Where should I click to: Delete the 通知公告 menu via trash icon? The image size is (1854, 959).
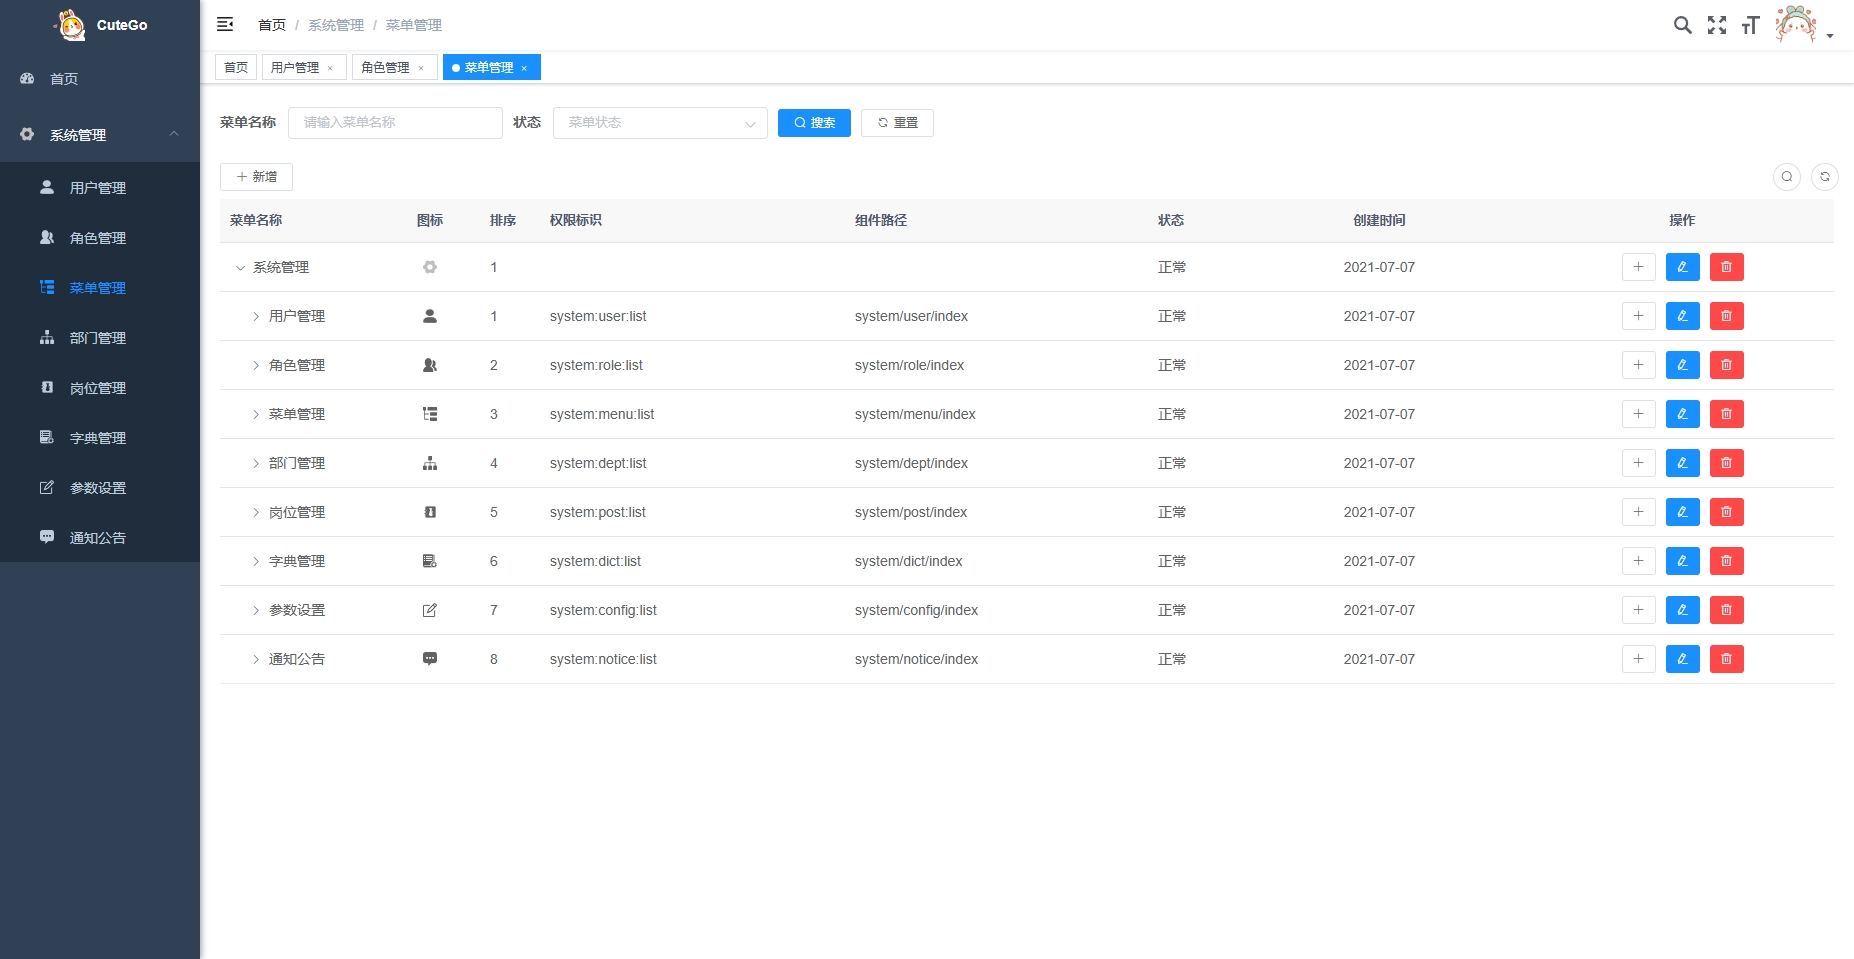point(1727,659)
